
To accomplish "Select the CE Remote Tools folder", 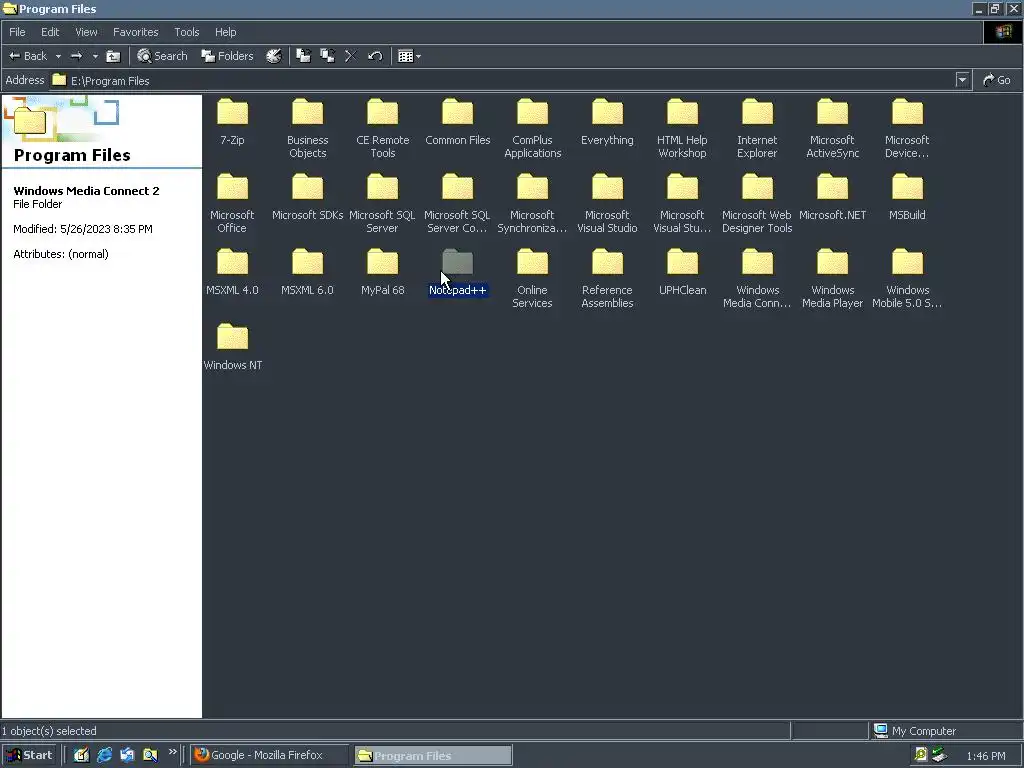I will (383, 129).
